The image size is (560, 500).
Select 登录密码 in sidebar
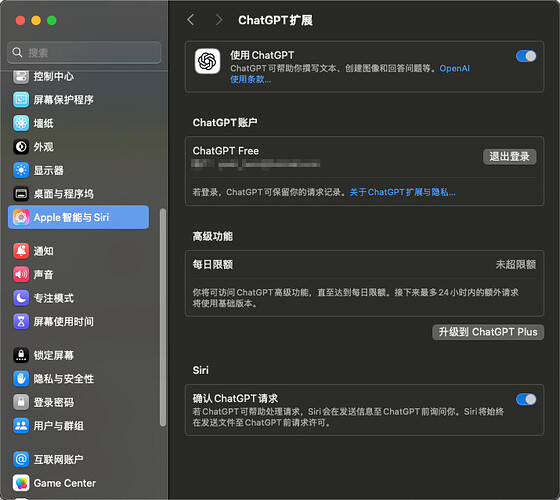pyautogui.click(x=79, y=402)
